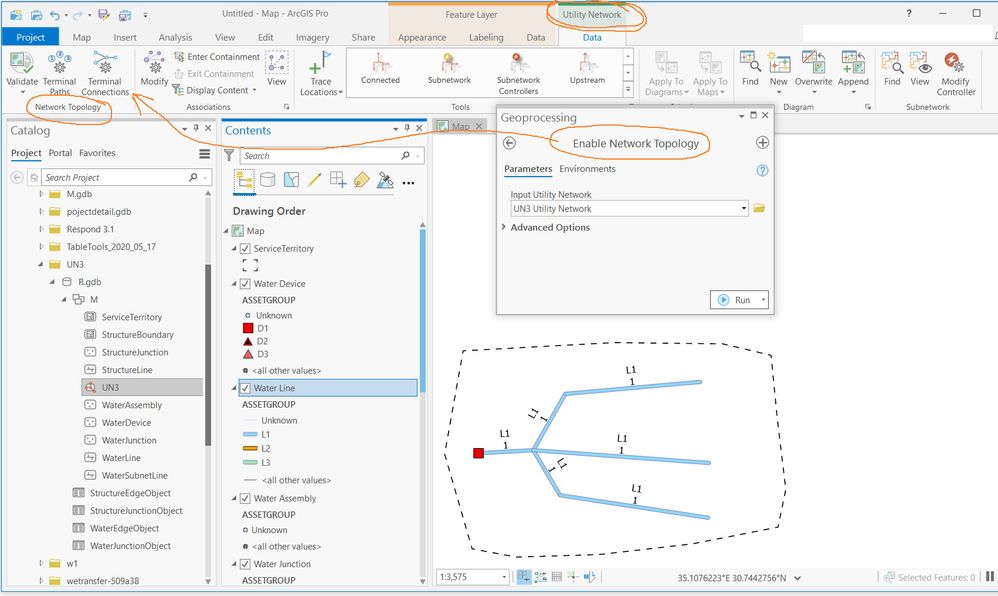Select Upstream trace tool
998x596 pixels.
(587, 69)
